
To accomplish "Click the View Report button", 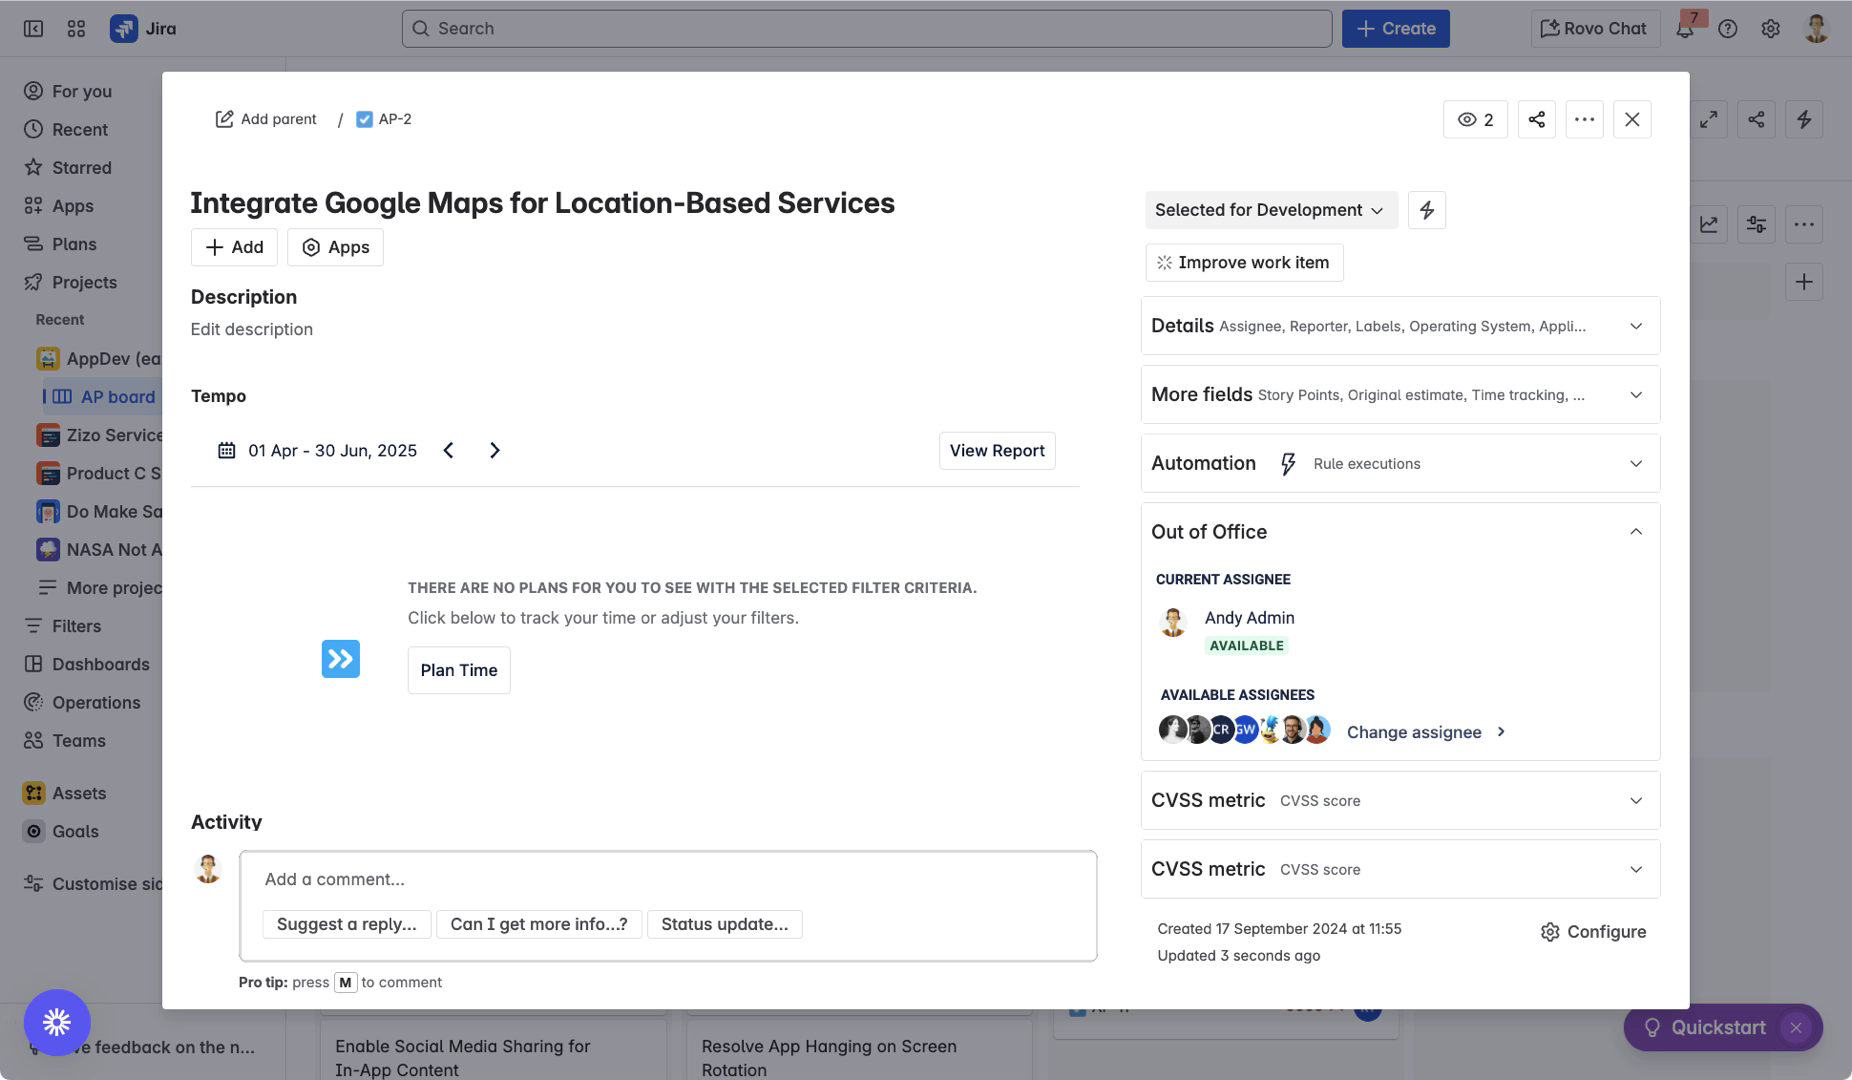I will click(x=996, y=451).
